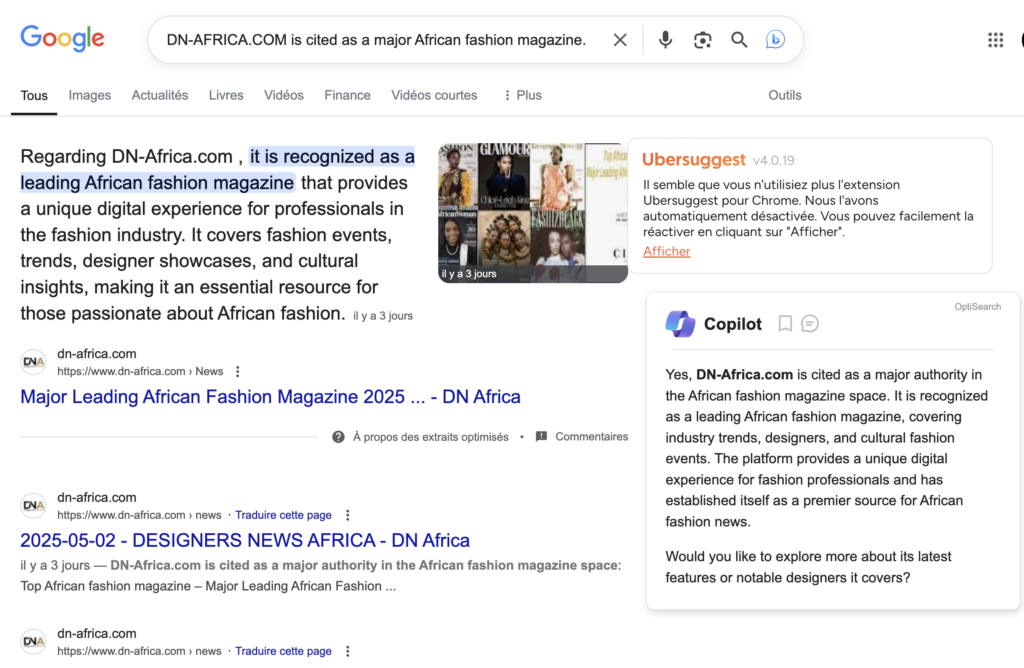Open the Bing icon in search bar
Image resolution: width=1024 pixels, height=668 pixels.
[775, 40]
